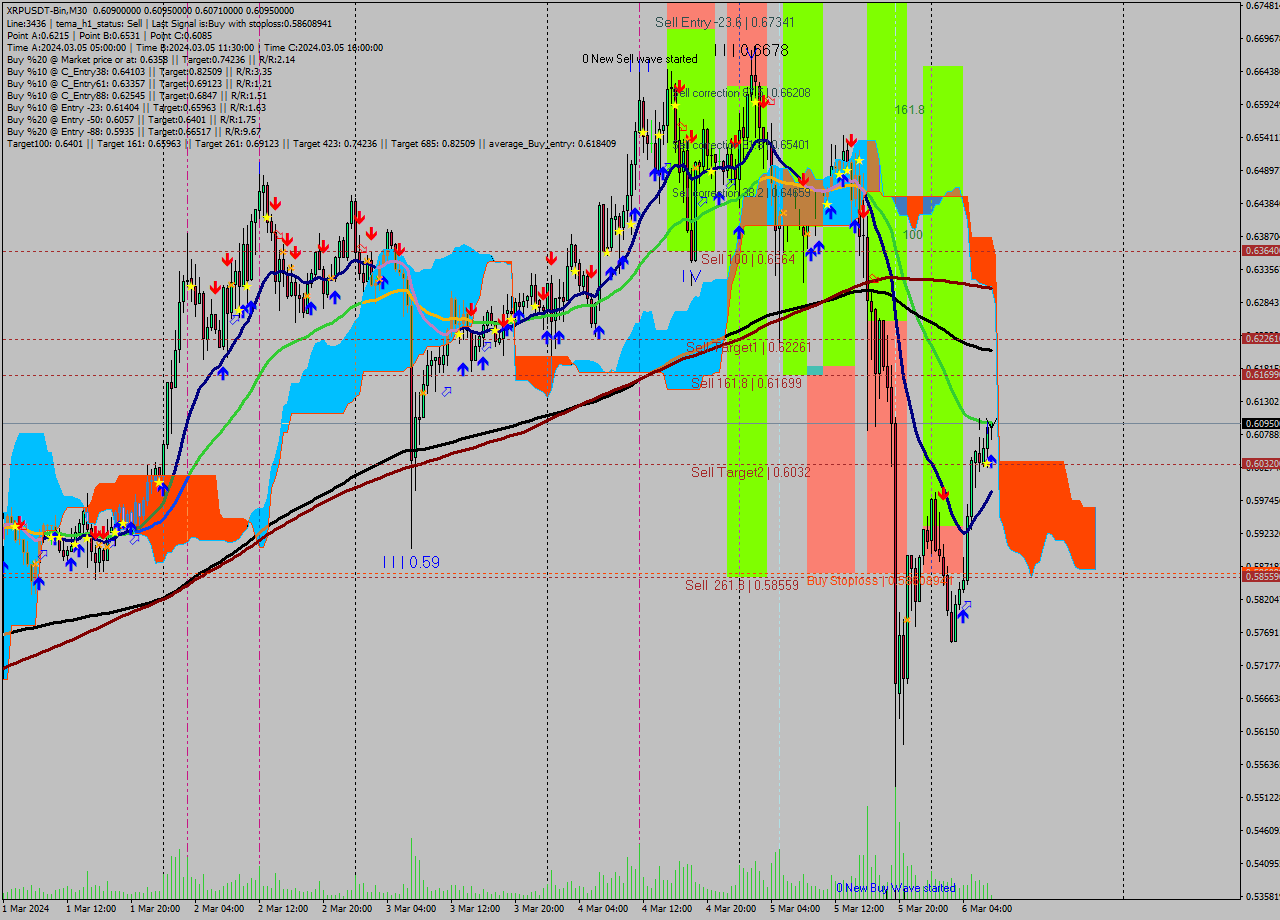The image size is (1280, 920).
Task: Select the '6 Mar 04:00' time label
Action: (x=987, y=909)
